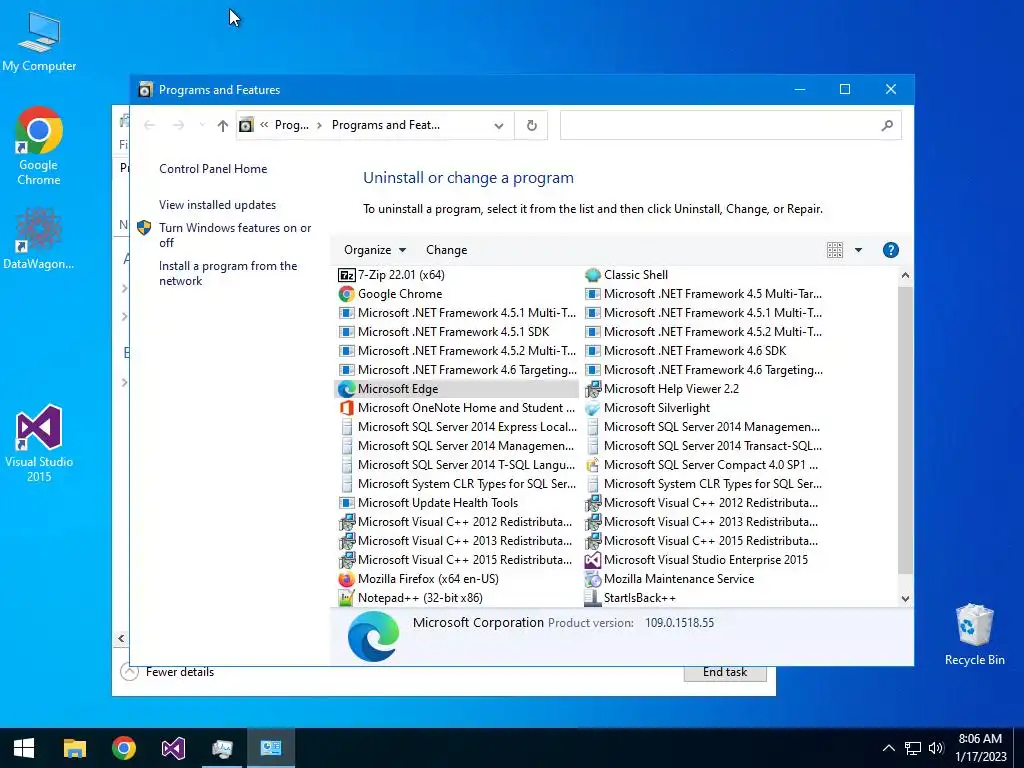Click the Help question mark icon
This screenshot has height=768, width=1024.
point(890,250)
